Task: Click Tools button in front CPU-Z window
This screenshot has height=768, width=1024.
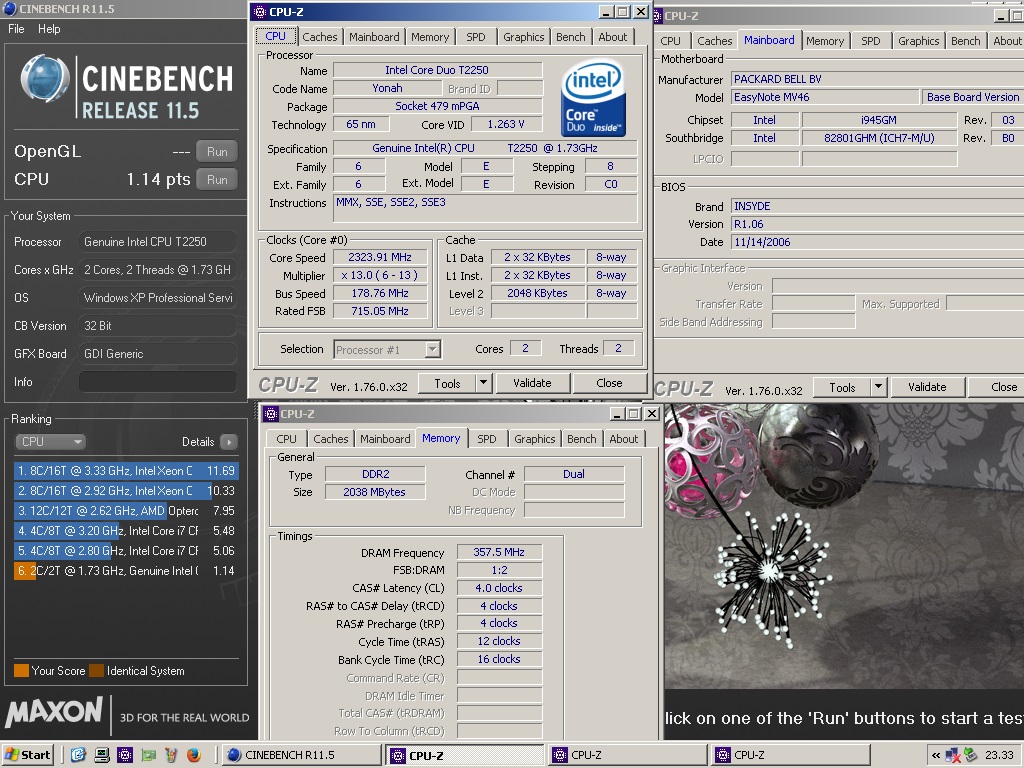Action: click(x=447, y=384)
